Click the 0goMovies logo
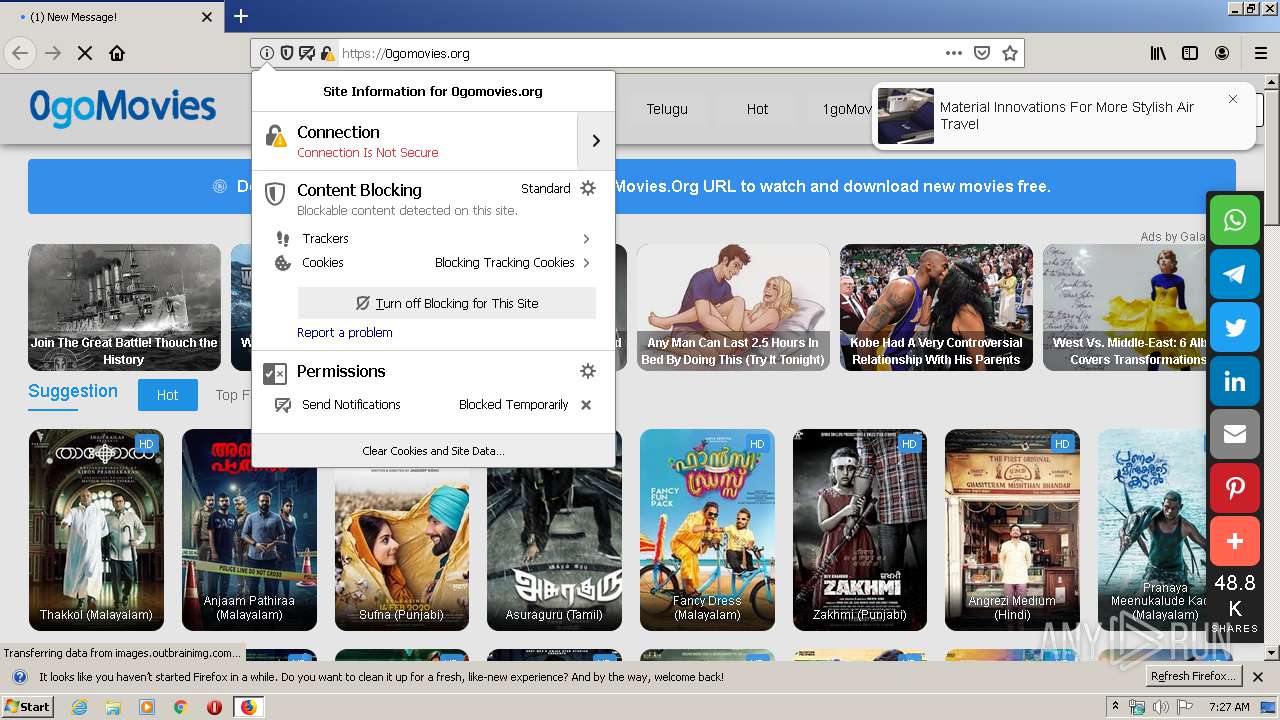Viewport: 1280px width, 720px height. click(122, 107)
